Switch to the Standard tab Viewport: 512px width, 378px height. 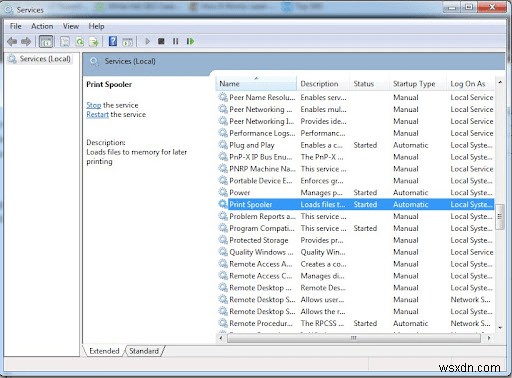click(x=144, y=351)
